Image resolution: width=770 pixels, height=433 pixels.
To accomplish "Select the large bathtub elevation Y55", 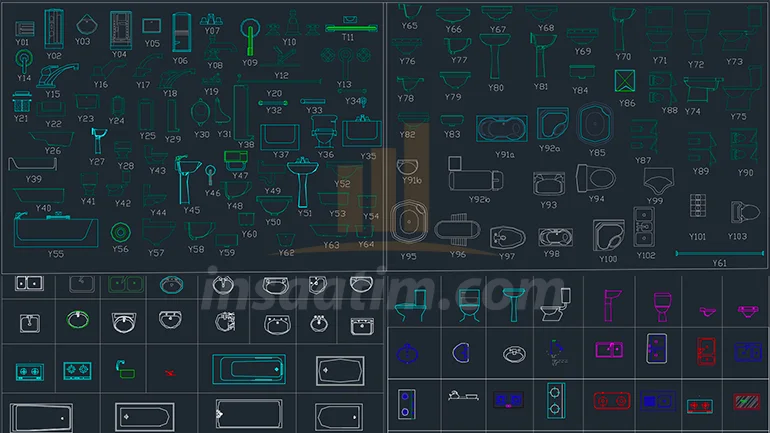I will tap(55, 231).
